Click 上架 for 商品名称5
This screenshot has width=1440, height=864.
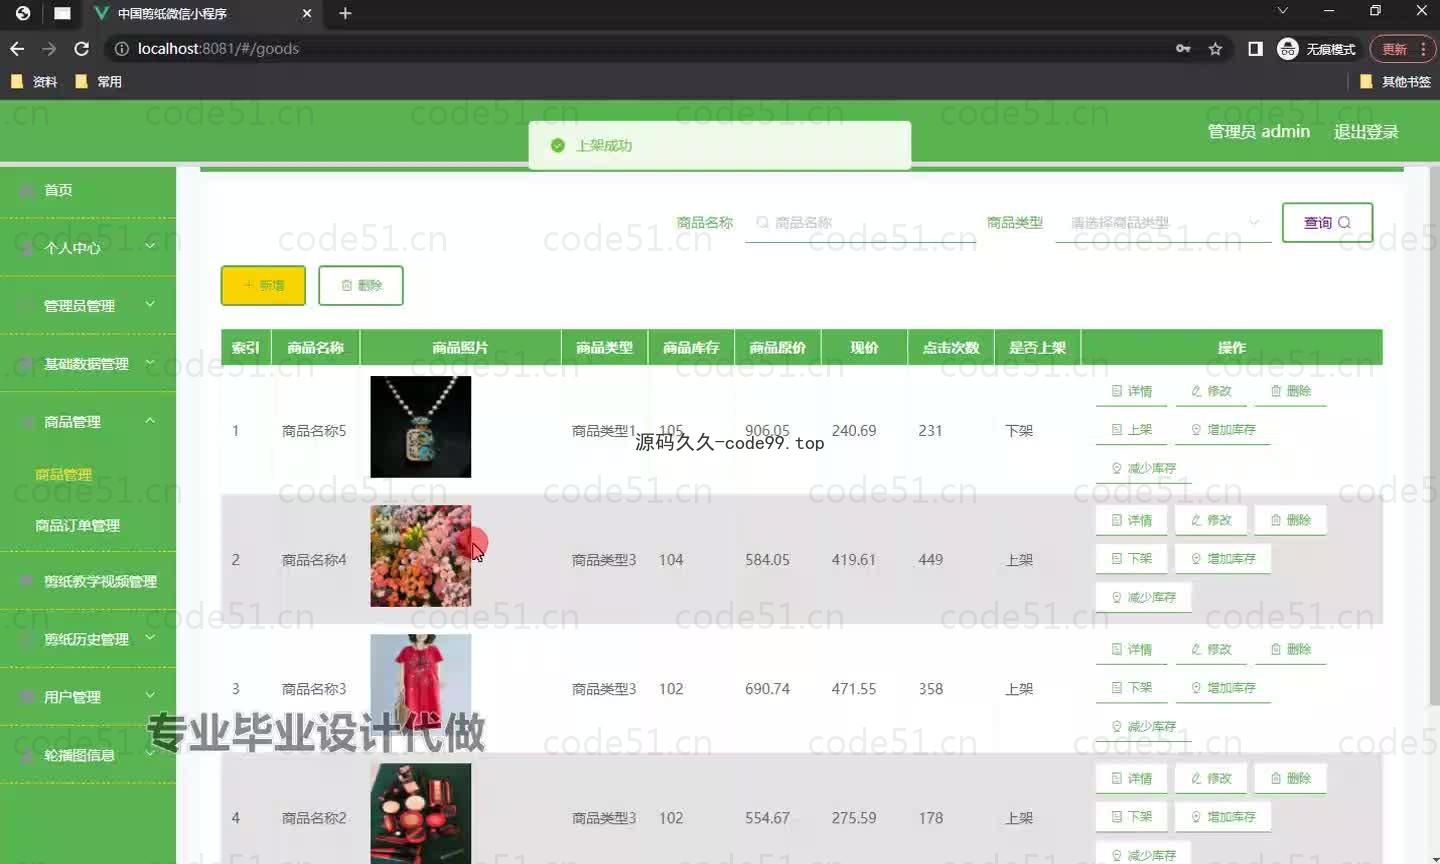point(1132,430)
